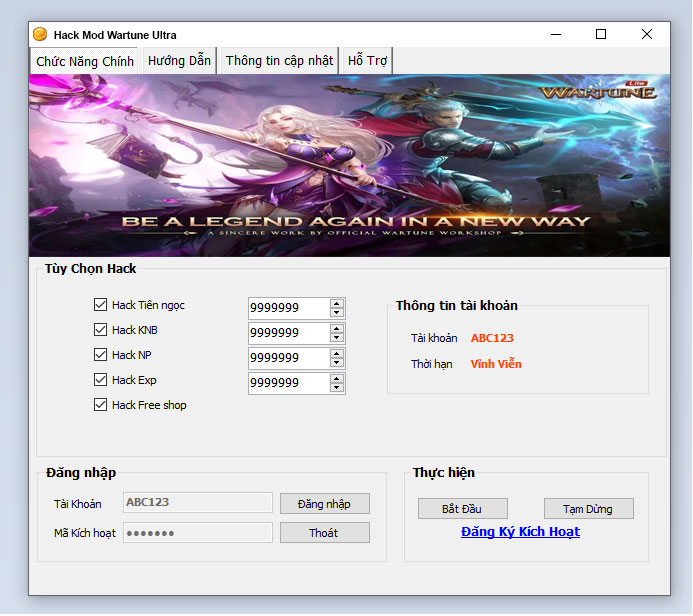Open the Hỗ Trợ tab
The height and width of the screenshot is (616, 693).
click(367, 61)
